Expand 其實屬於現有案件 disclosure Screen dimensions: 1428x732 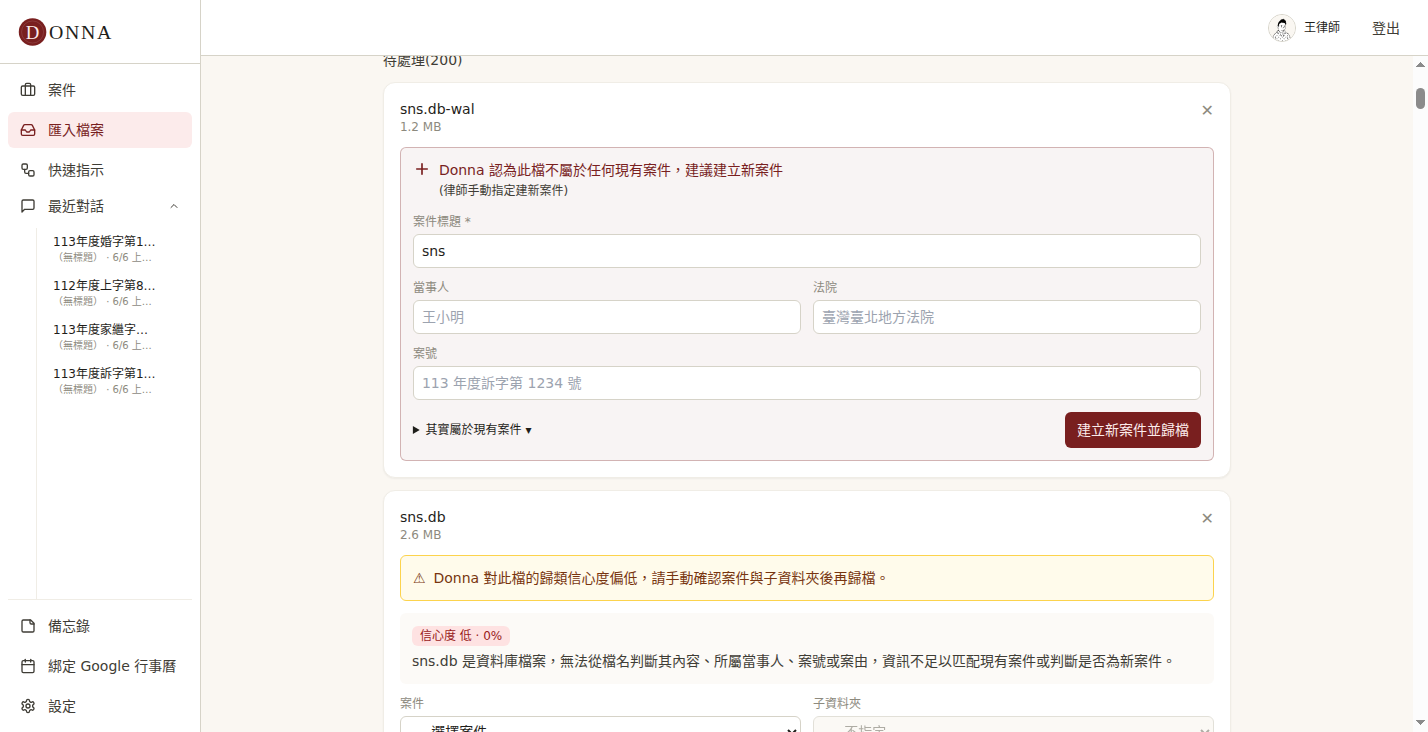tap(472, 430)
